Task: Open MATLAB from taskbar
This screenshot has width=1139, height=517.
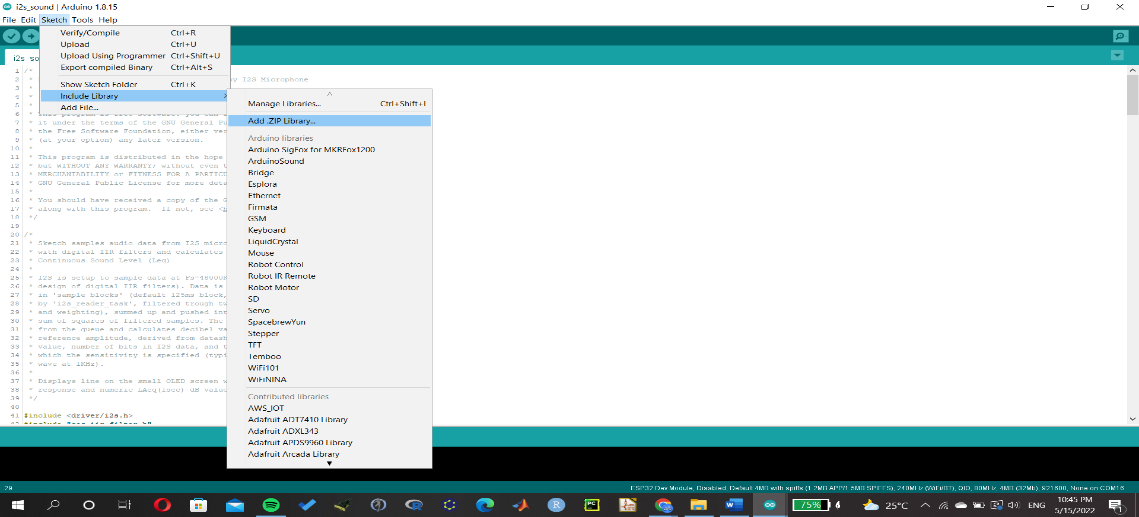Action: tap(521, 505)
